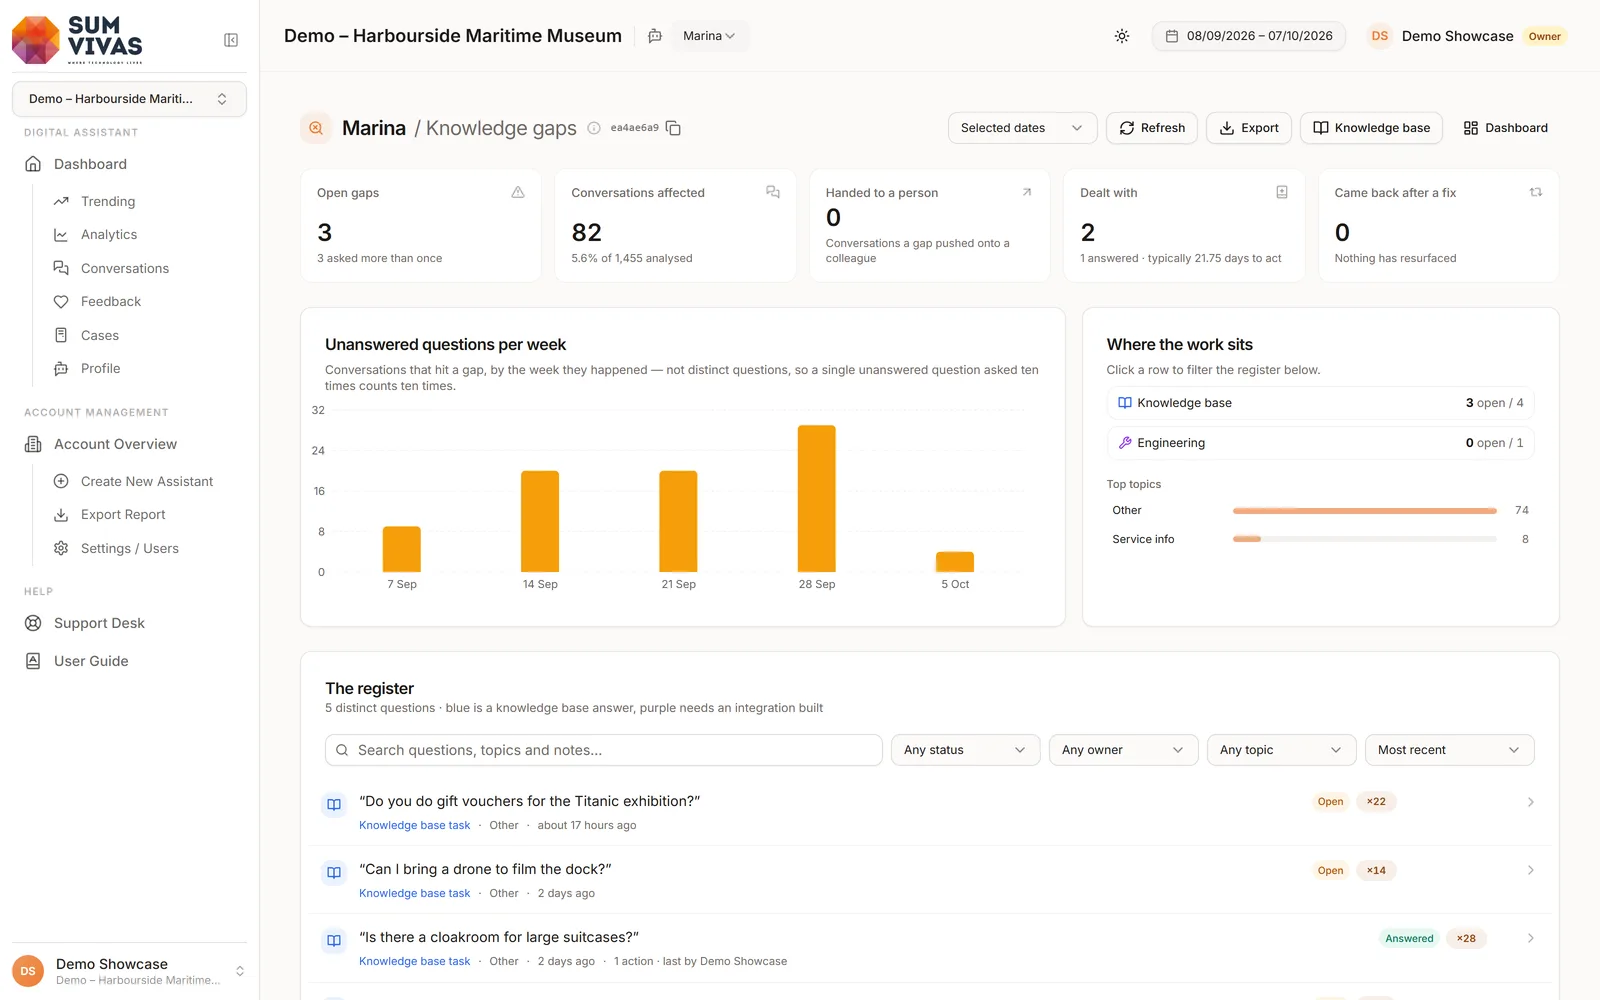The image size is (1600, 1000).
Task: Open the Demo – Harbourside account switcher
Action: click(x=129, y=99)
